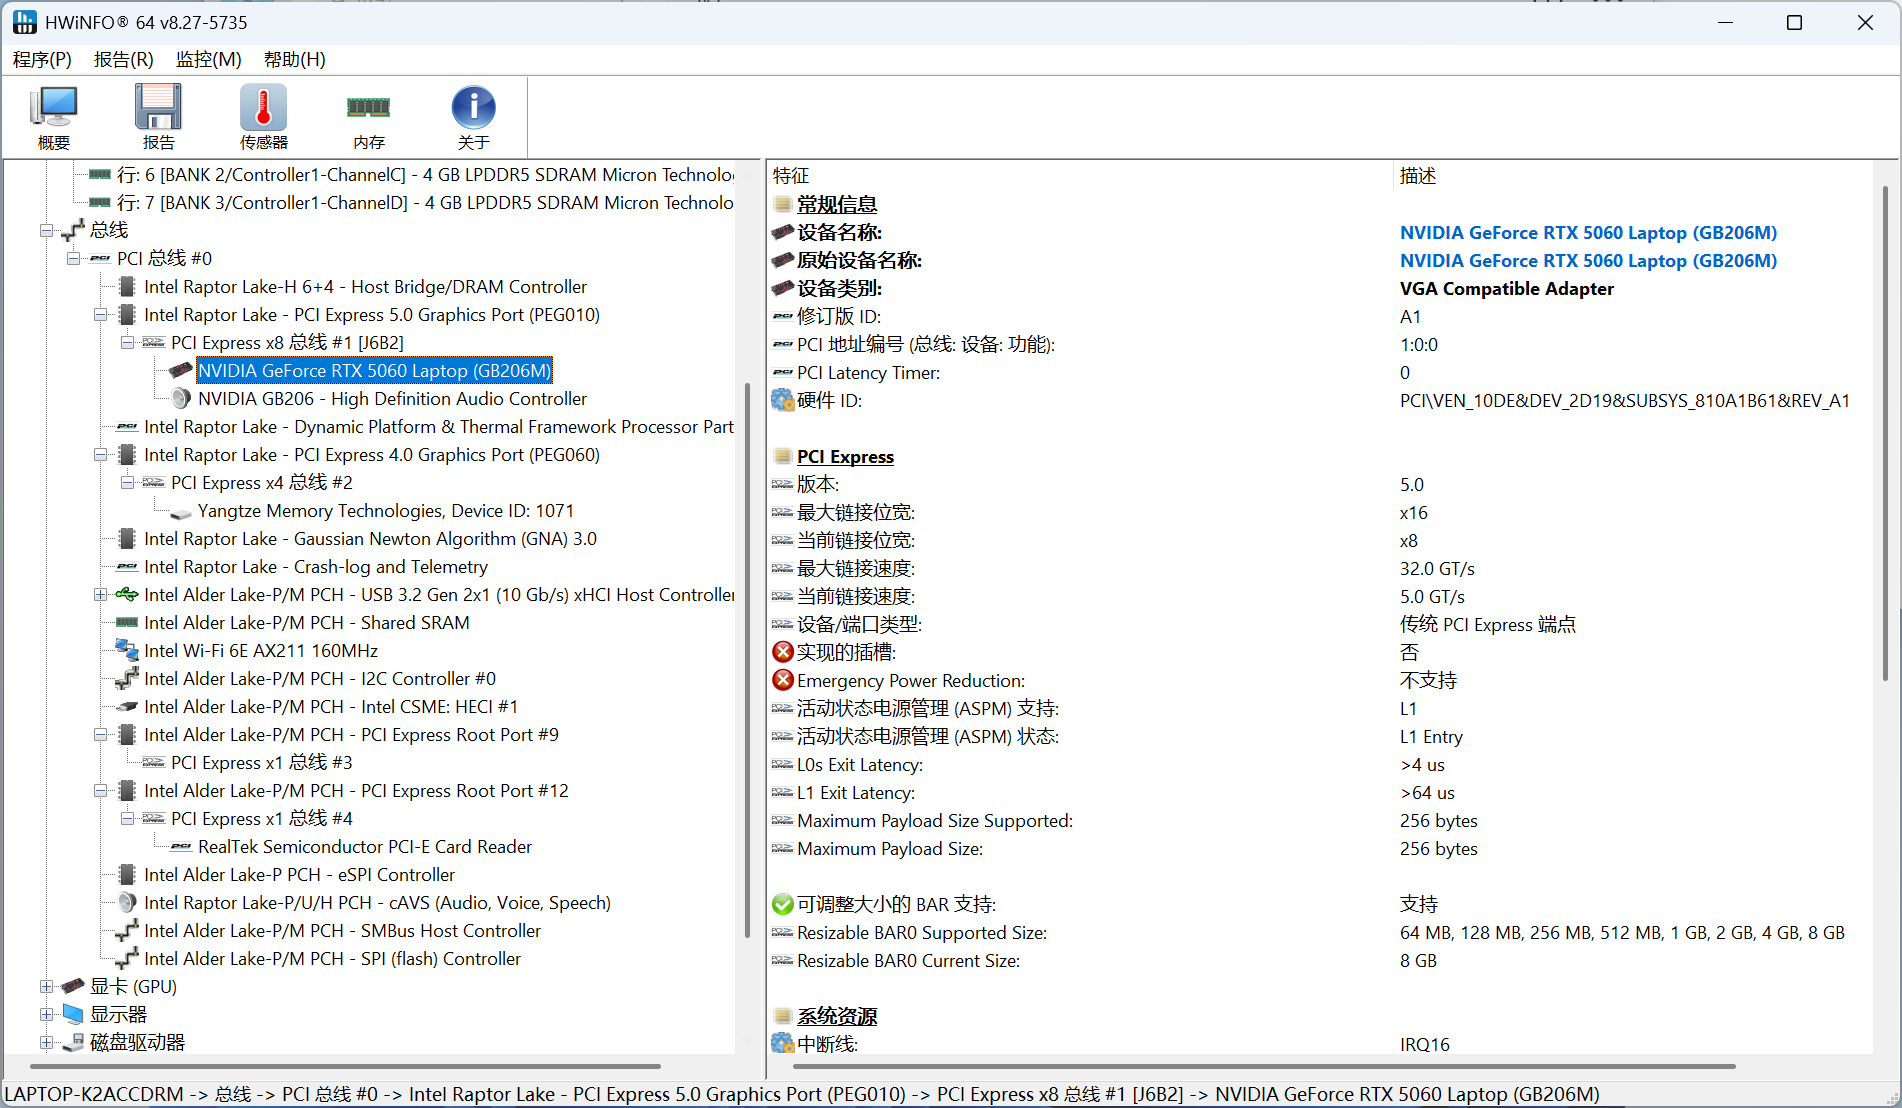
Task: Expand the 显卡 (GPU) tree node
Action: [x=47, y=987]
